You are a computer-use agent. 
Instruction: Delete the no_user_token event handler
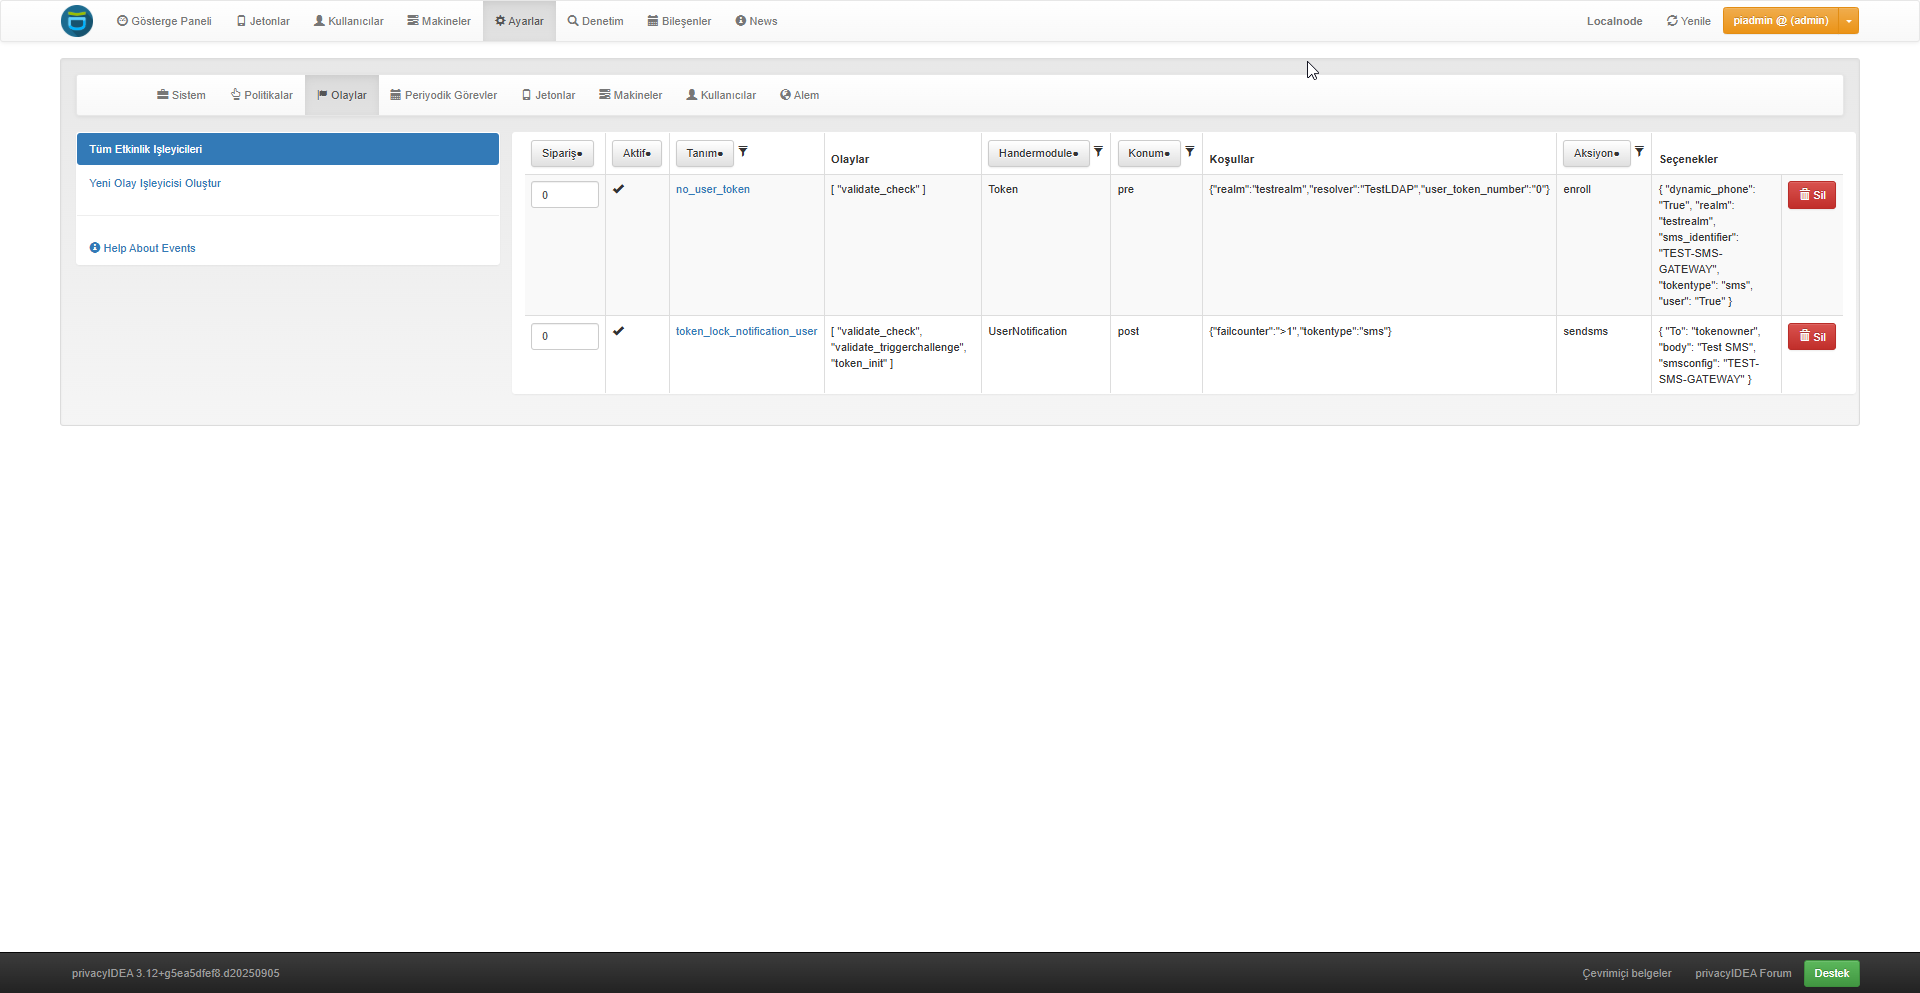pyautogui.click(x=1811, y=195)
